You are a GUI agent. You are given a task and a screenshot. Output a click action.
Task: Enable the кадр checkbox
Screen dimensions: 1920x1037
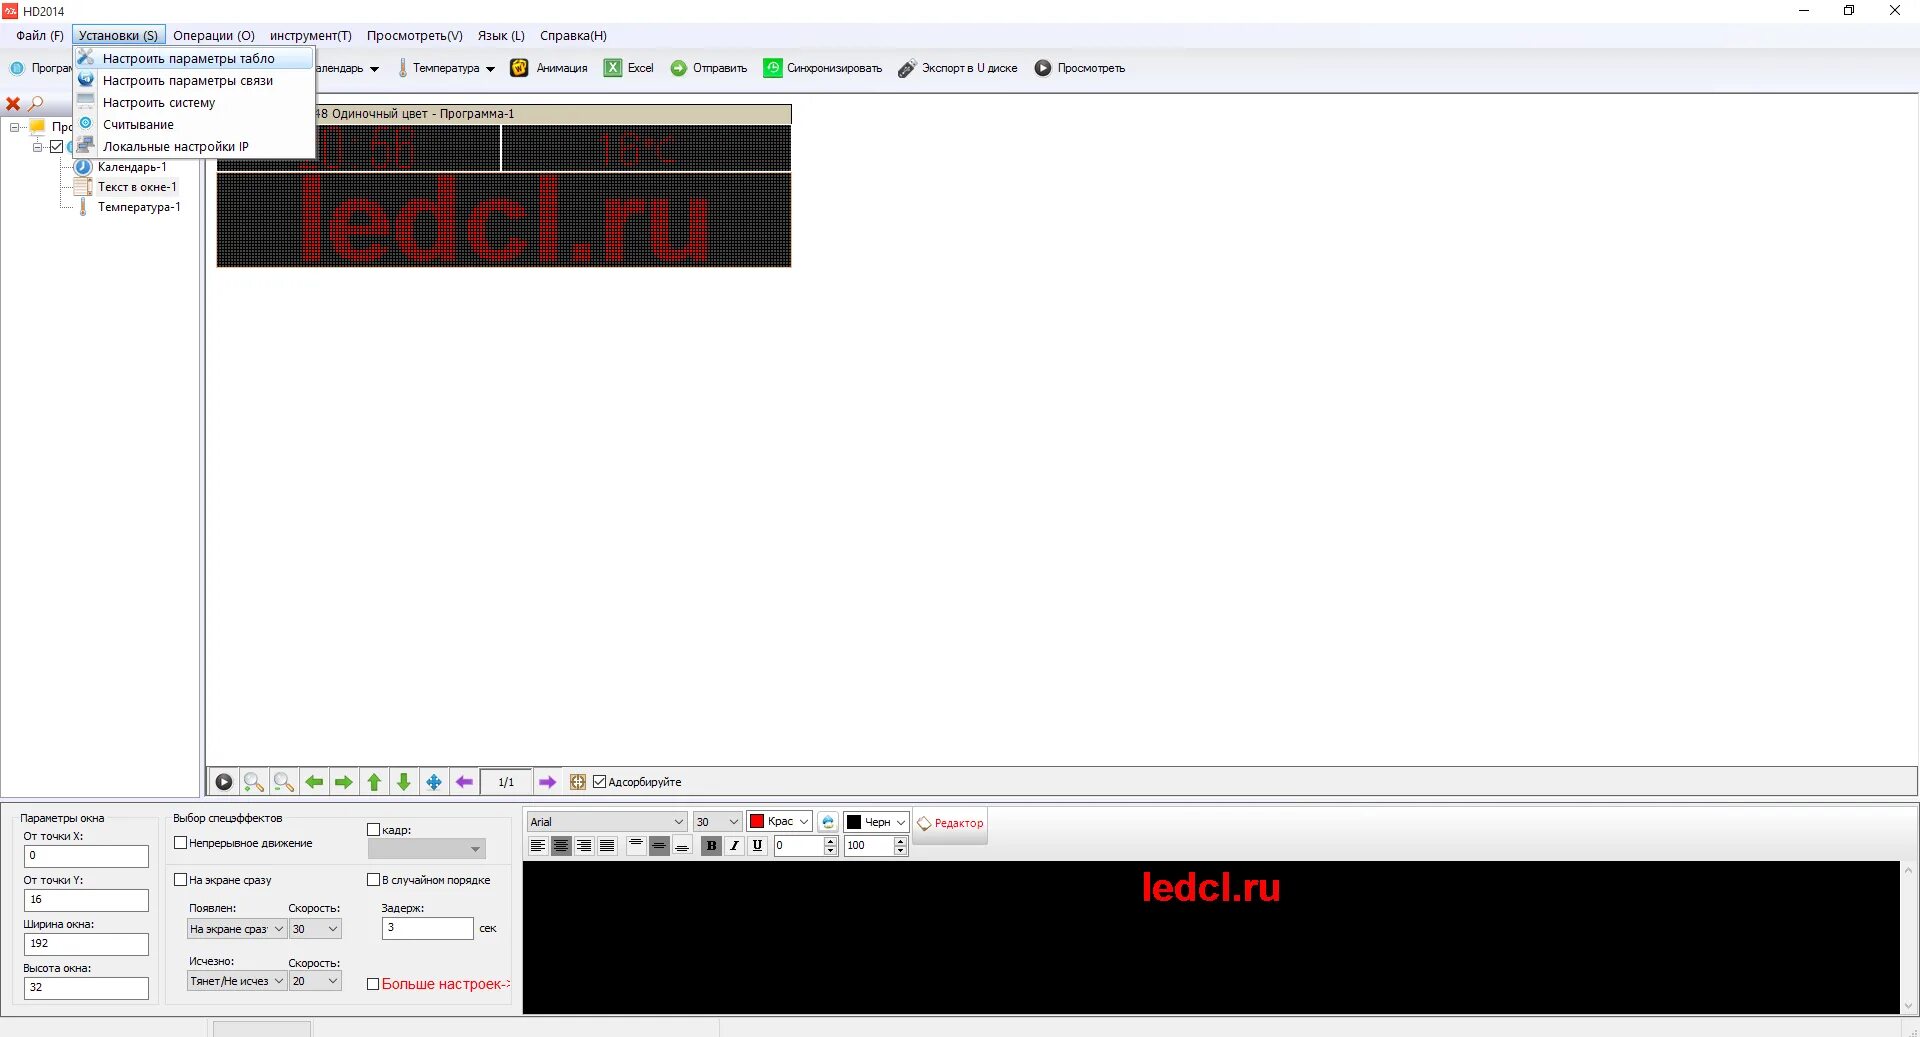click(x=374, y=830)
